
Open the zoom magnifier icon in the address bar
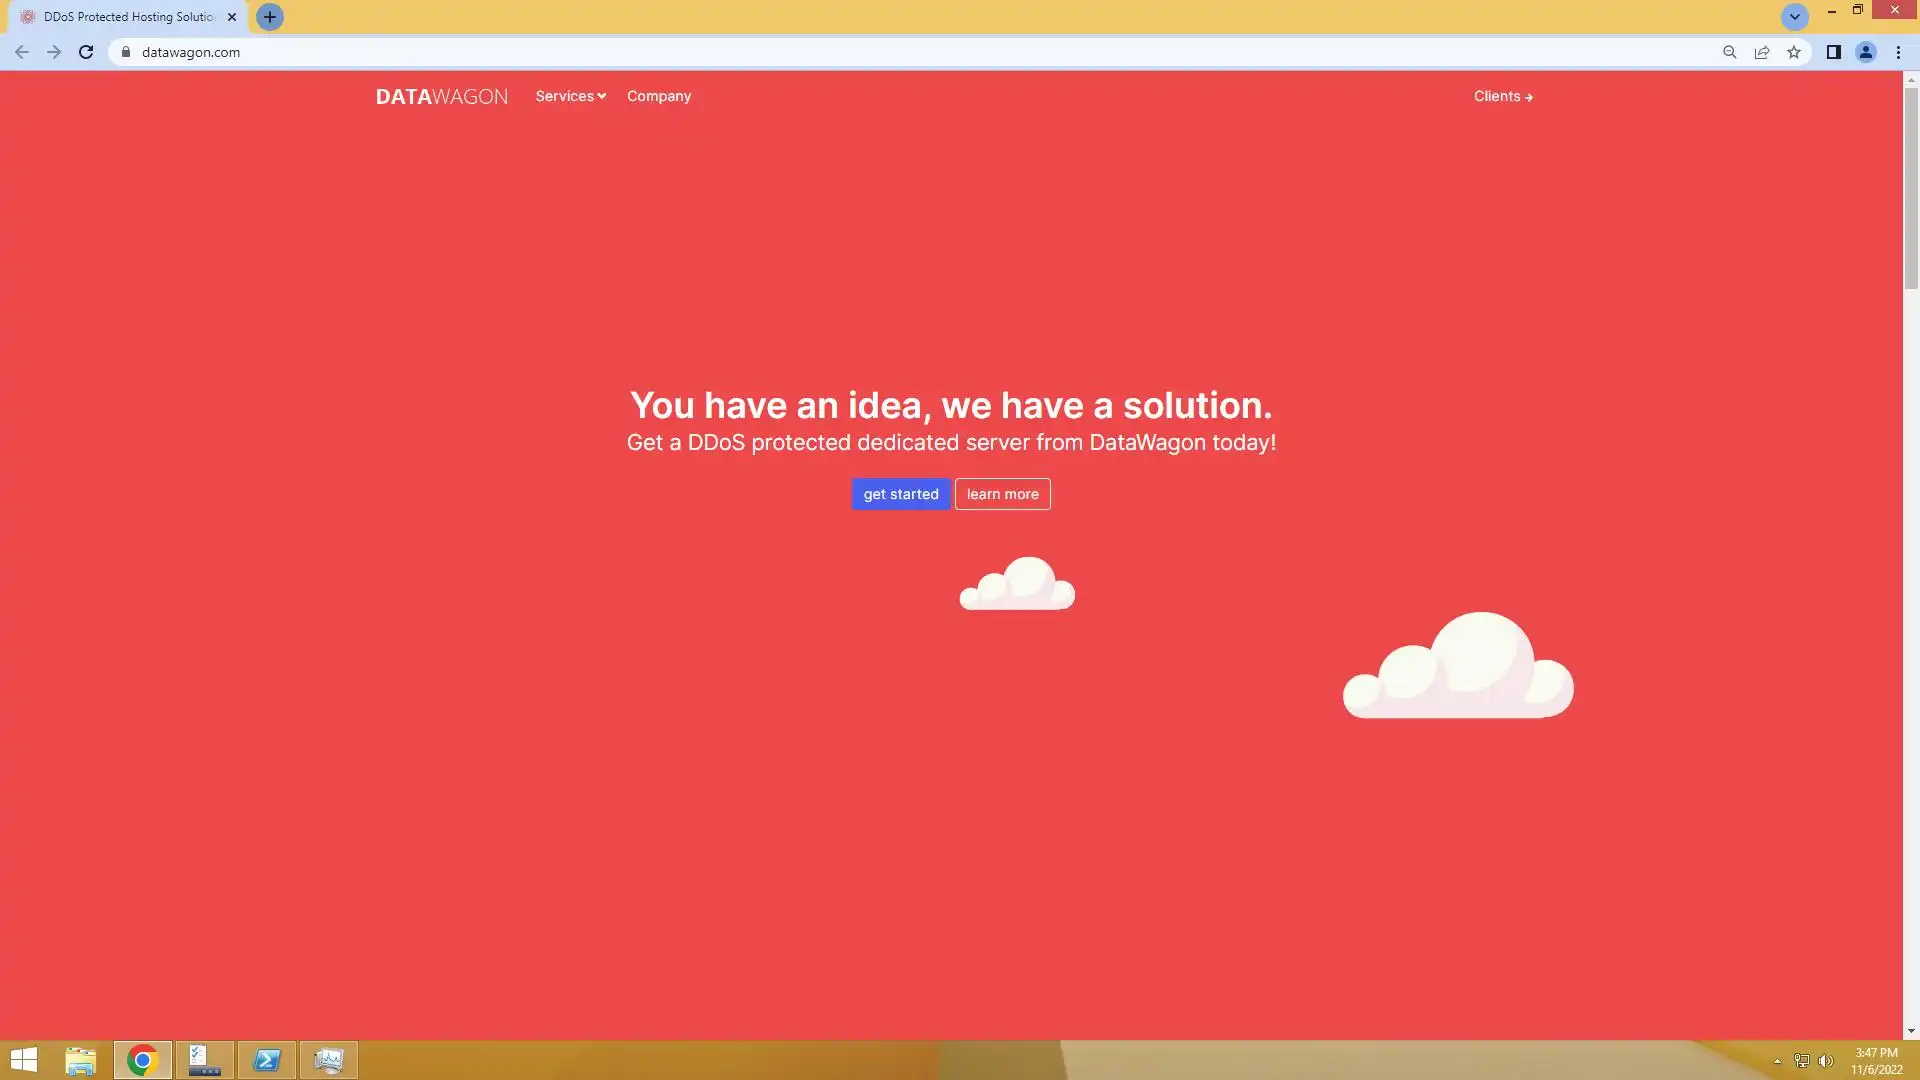pyautogui.click(x=1729, y=52)
